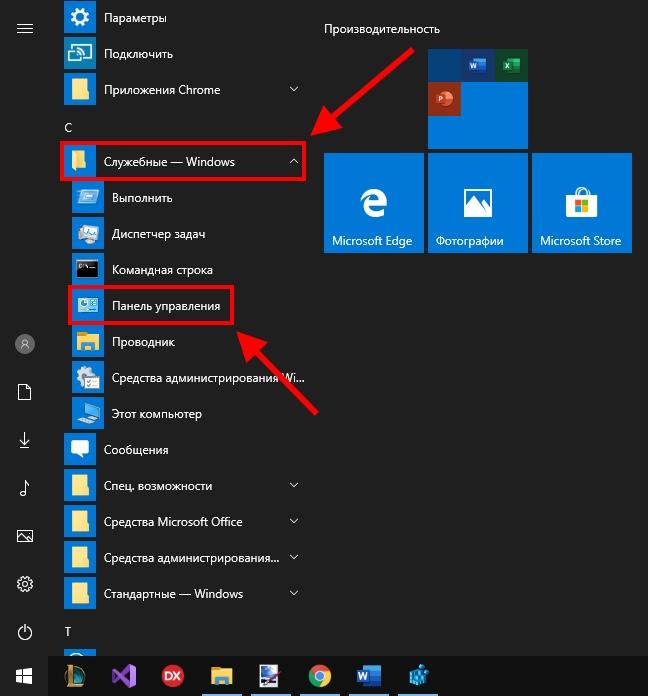The image size is (648, 696).
Task: Click the picture app icon left of Chrome
Action: (270, 676)
